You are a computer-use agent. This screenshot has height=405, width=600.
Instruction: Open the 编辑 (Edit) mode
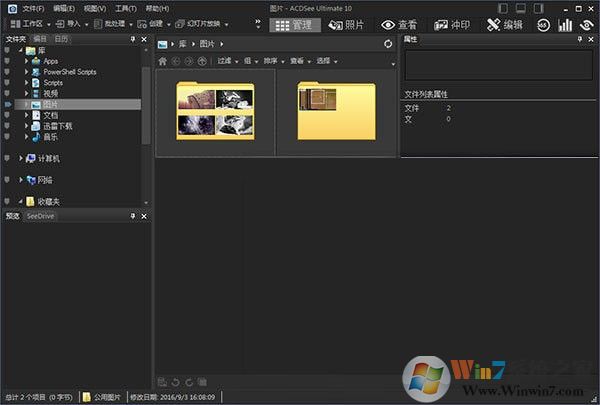506,24
